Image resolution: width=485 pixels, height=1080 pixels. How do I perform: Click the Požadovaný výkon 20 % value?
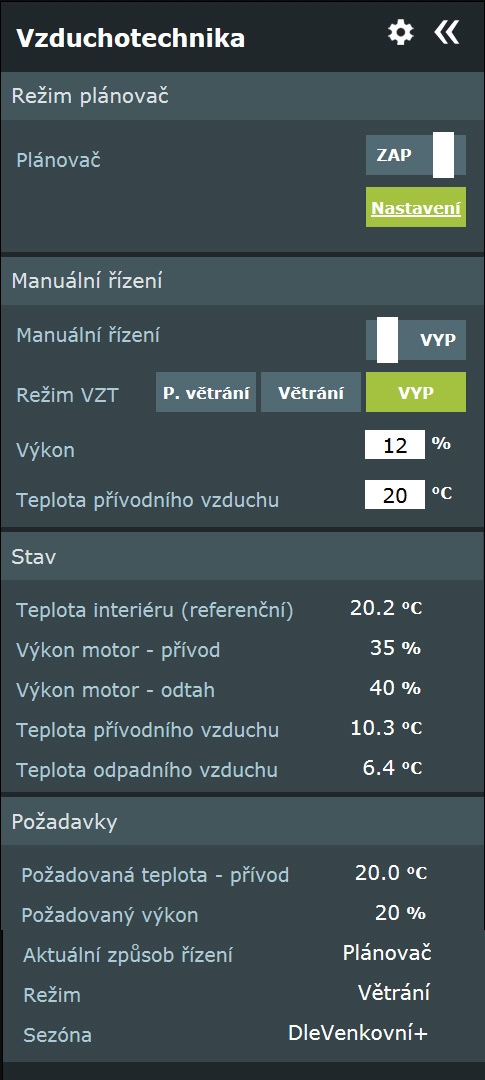pyautogui.click(x=400, y=913)
